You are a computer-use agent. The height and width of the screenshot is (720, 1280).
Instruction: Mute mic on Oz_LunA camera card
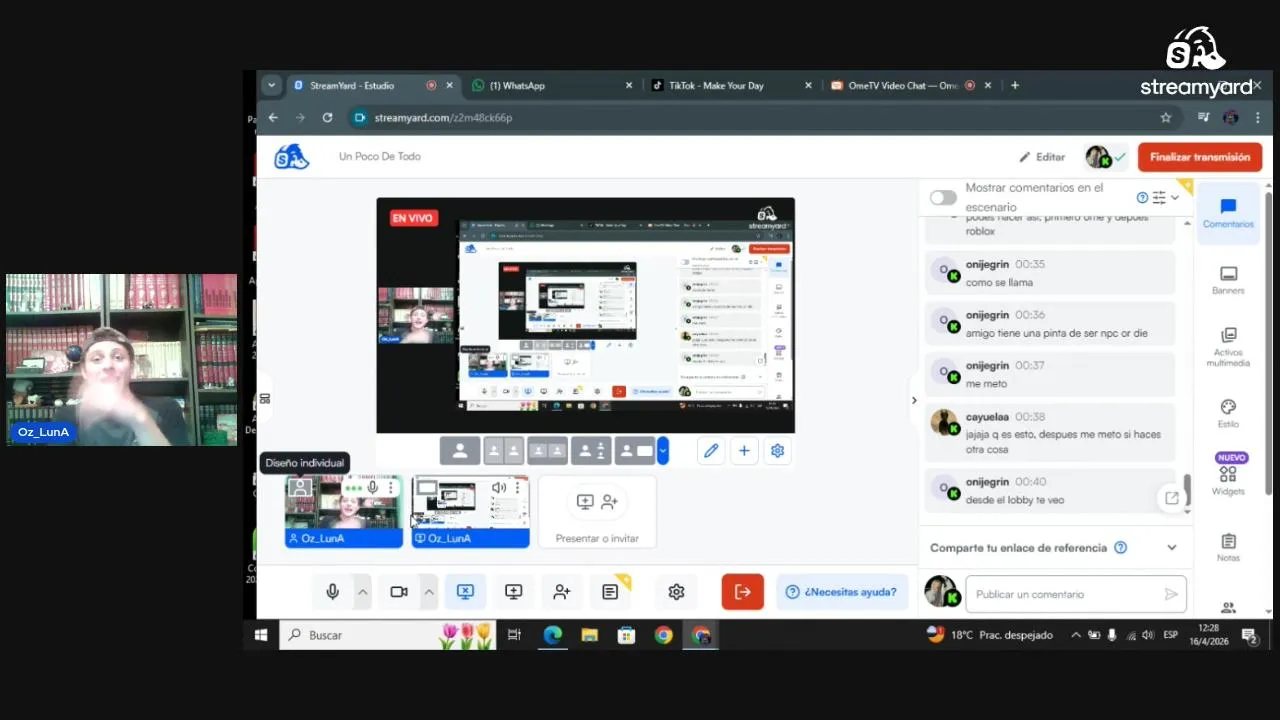coord(373,488)
